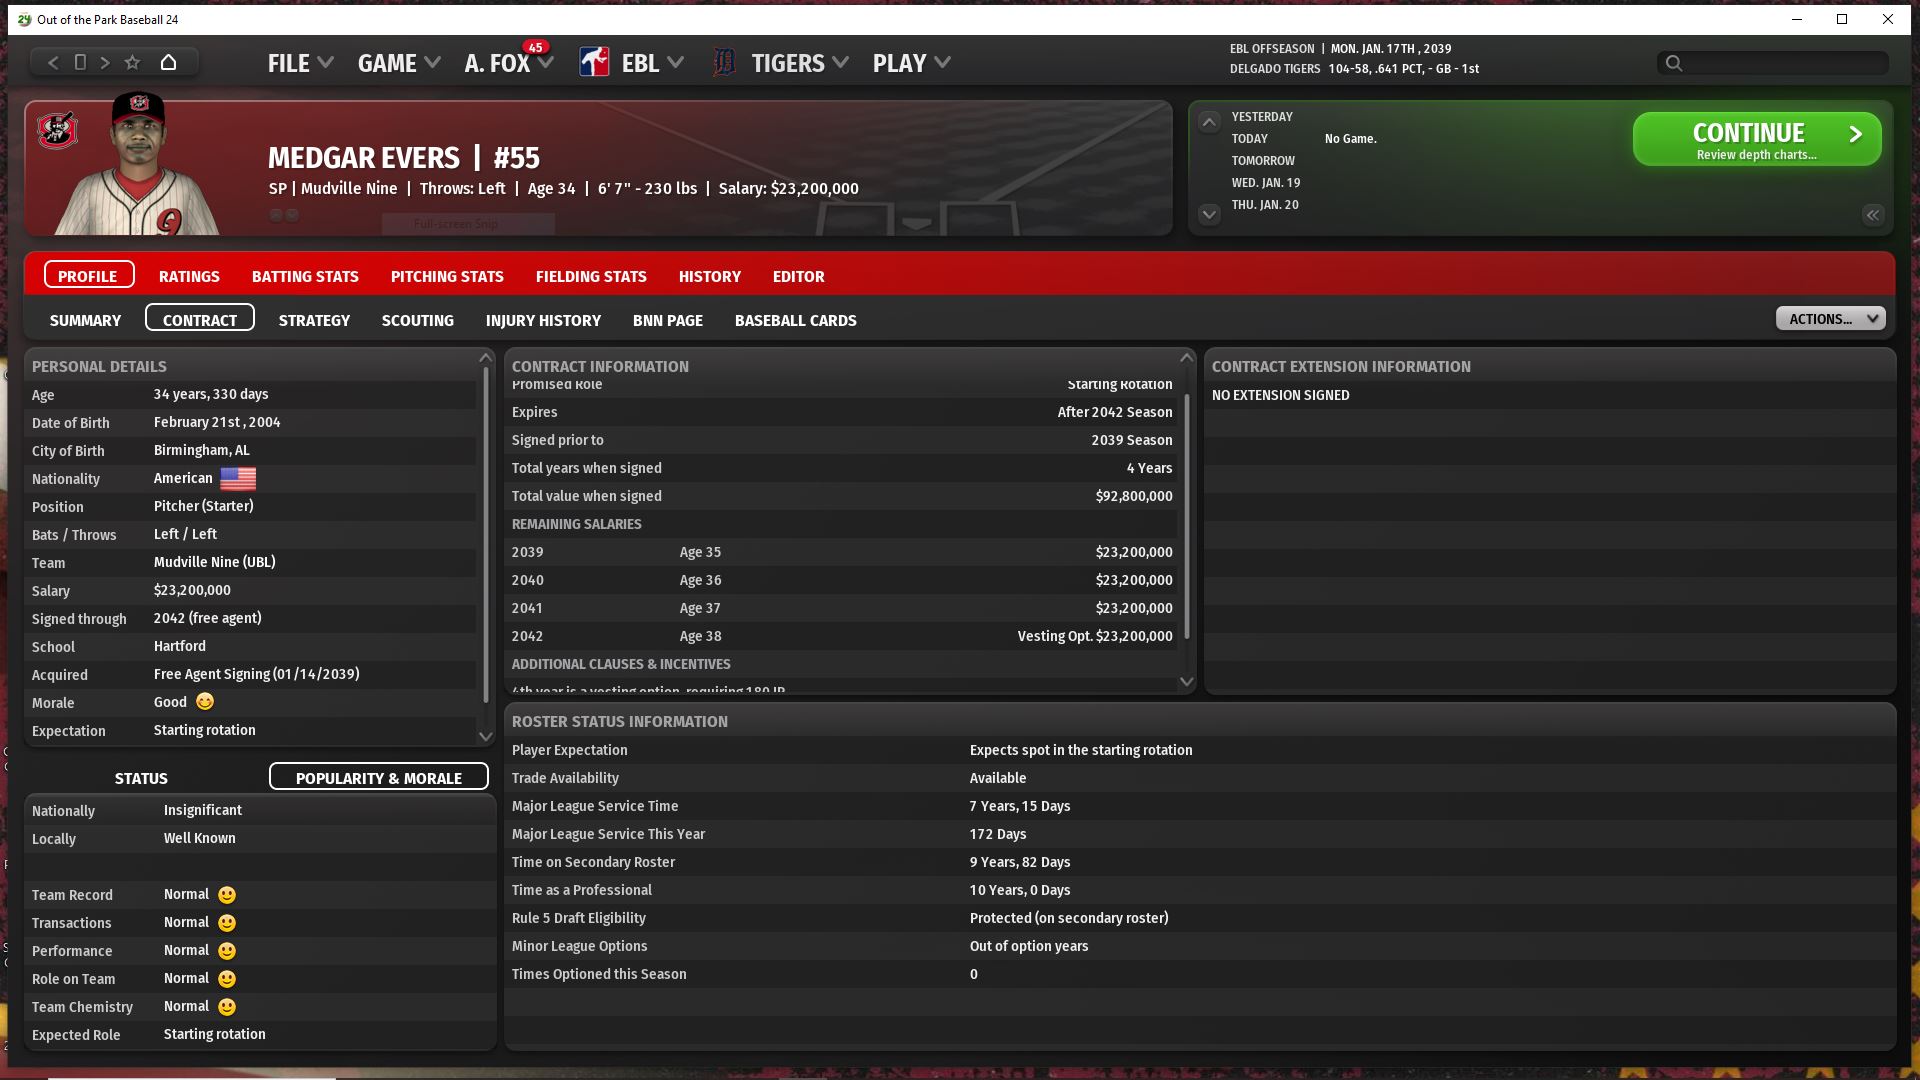This screenshot has width=1920, height=1080.
Task: Click the Tigers team logo
Action: [724, 63]
